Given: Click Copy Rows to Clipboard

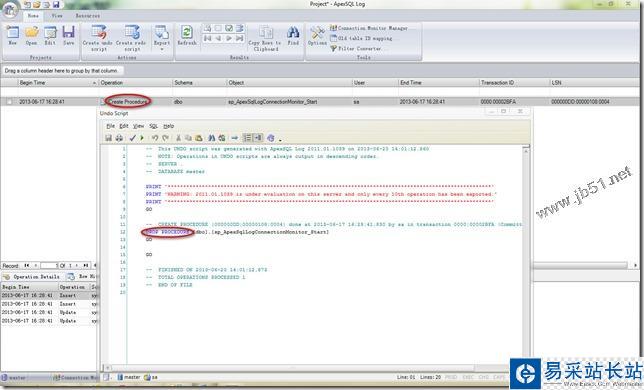Looking at the screenshot, I should pyautogui.click(x=265, y=38).
